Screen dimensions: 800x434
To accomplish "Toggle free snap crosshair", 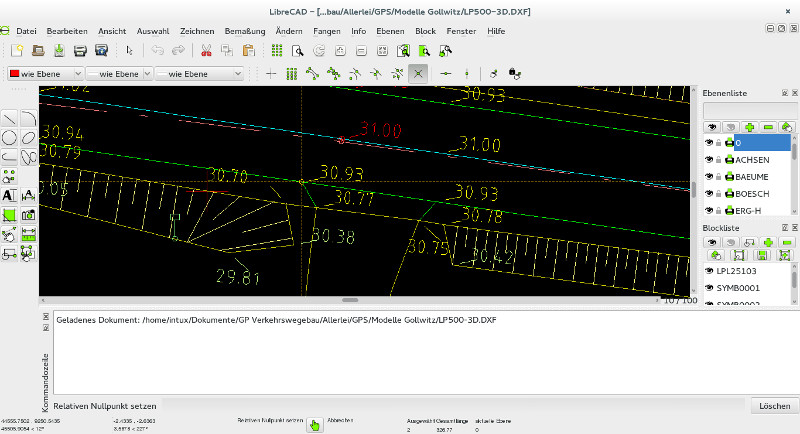I will pos(271,74).
